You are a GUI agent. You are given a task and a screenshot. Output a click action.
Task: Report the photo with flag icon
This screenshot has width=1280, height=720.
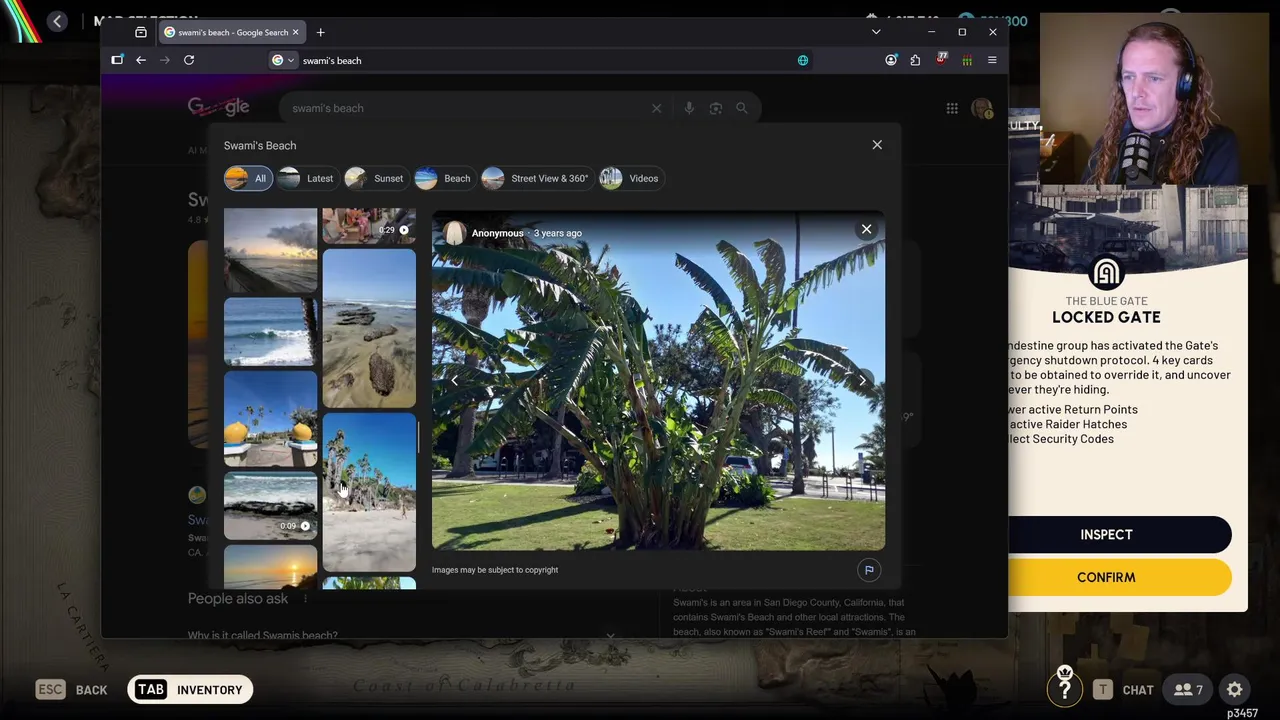[869, 570]
